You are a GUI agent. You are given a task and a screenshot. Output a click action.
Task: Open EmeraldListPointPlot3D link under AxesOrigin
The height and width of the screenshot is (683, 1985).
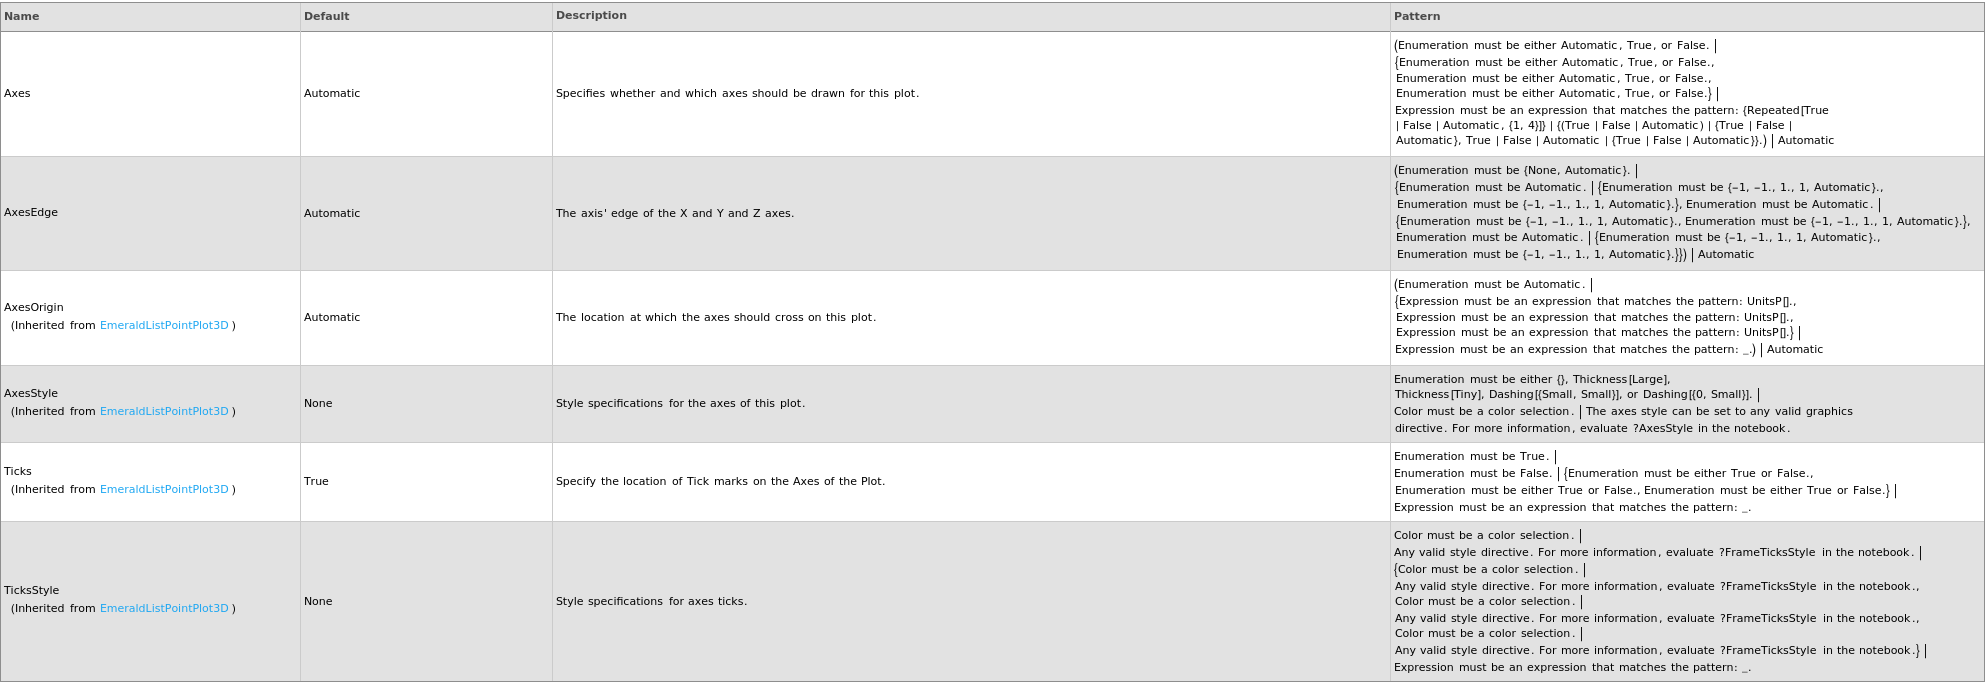tap(164, 326)
